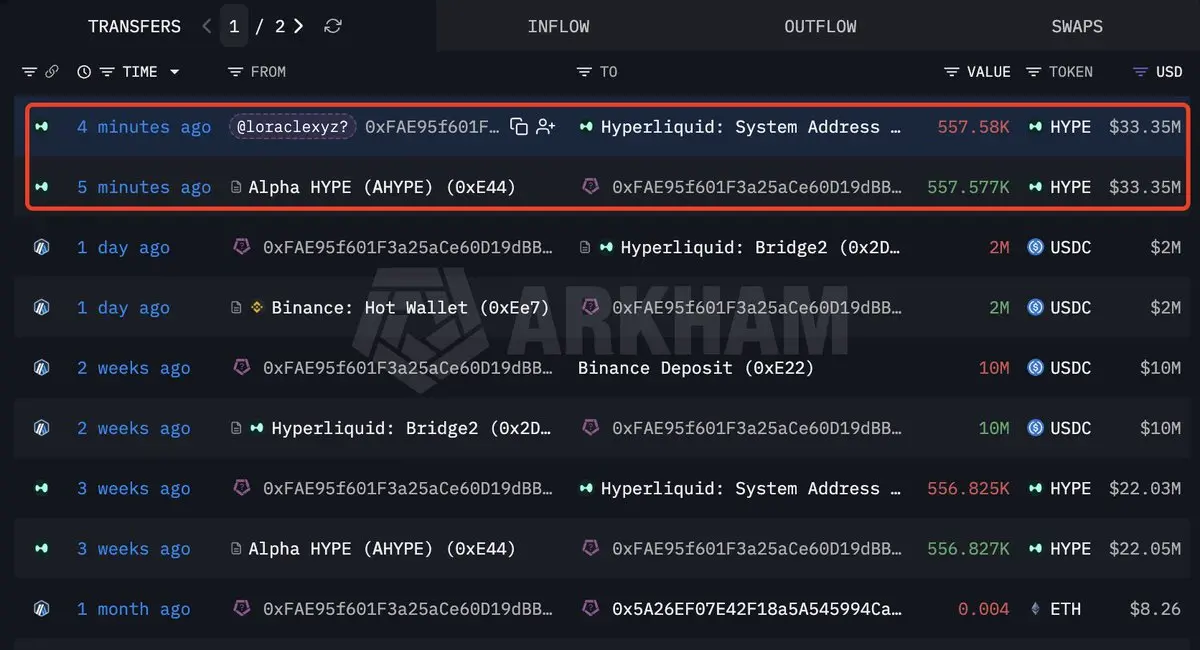The width and height of the screenshot is (1200, 650).
Task: Open the @loraclexyz? entity tag
Action: pyautogui.click(x=292, y=127)
